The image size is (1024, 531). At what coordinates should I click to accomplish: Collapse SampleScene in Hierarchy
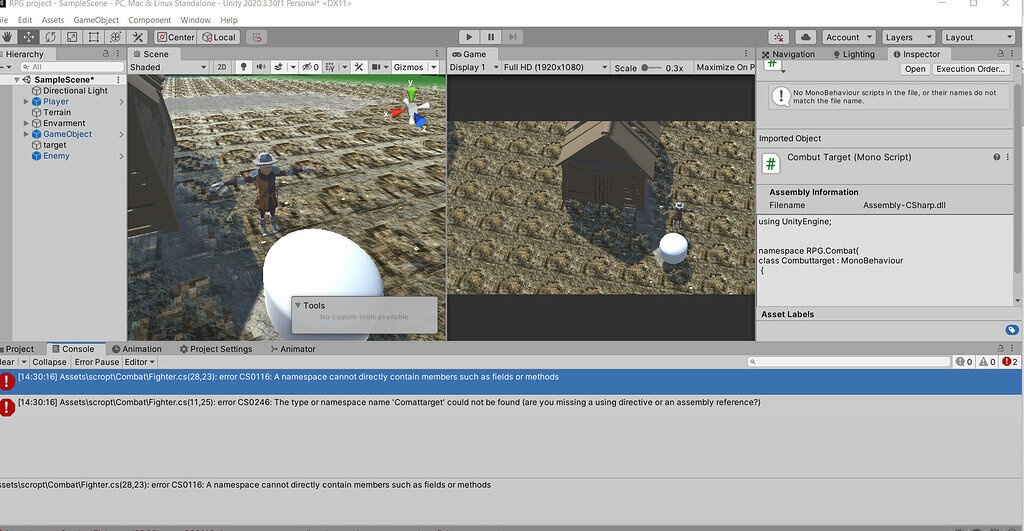click(x=16, y=80)
